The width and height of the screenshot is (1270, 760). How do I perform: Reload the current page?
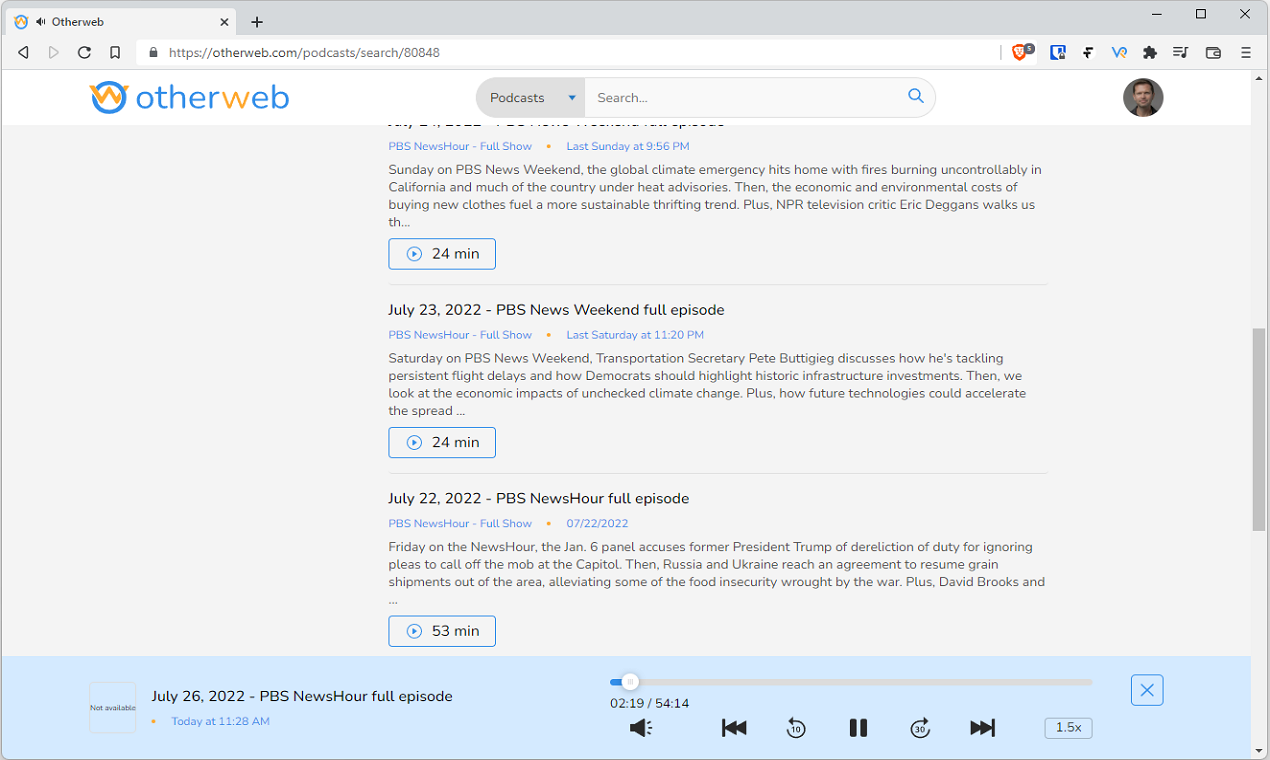[x=84, y=52]
